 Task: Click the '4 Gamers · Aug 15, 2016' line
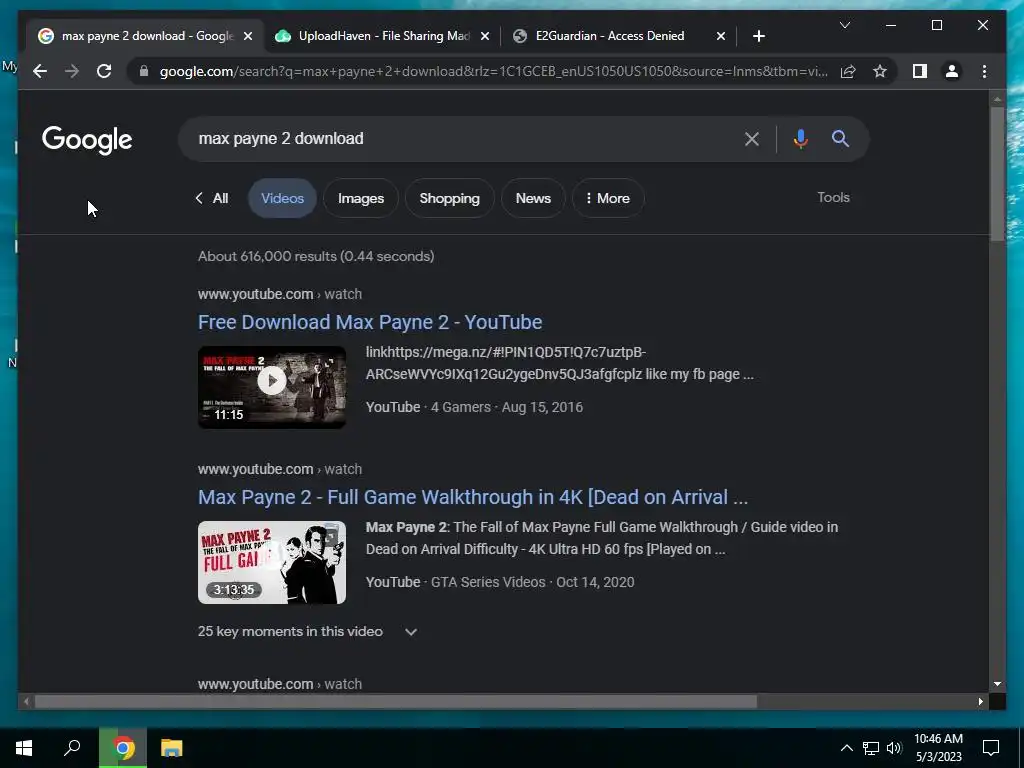pos(507,407)
